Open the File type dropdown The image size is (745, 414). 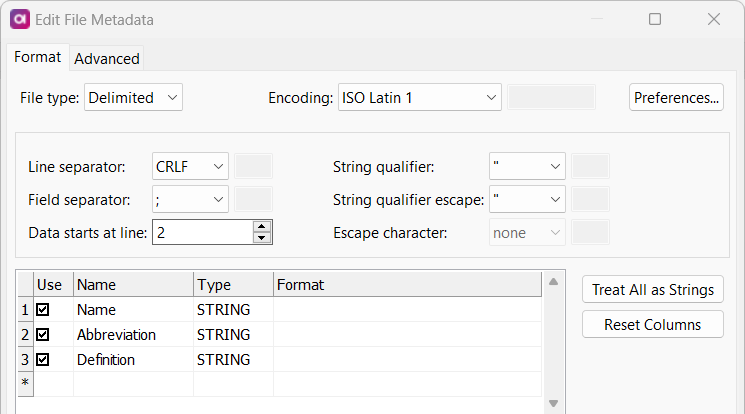coord(134,97)
